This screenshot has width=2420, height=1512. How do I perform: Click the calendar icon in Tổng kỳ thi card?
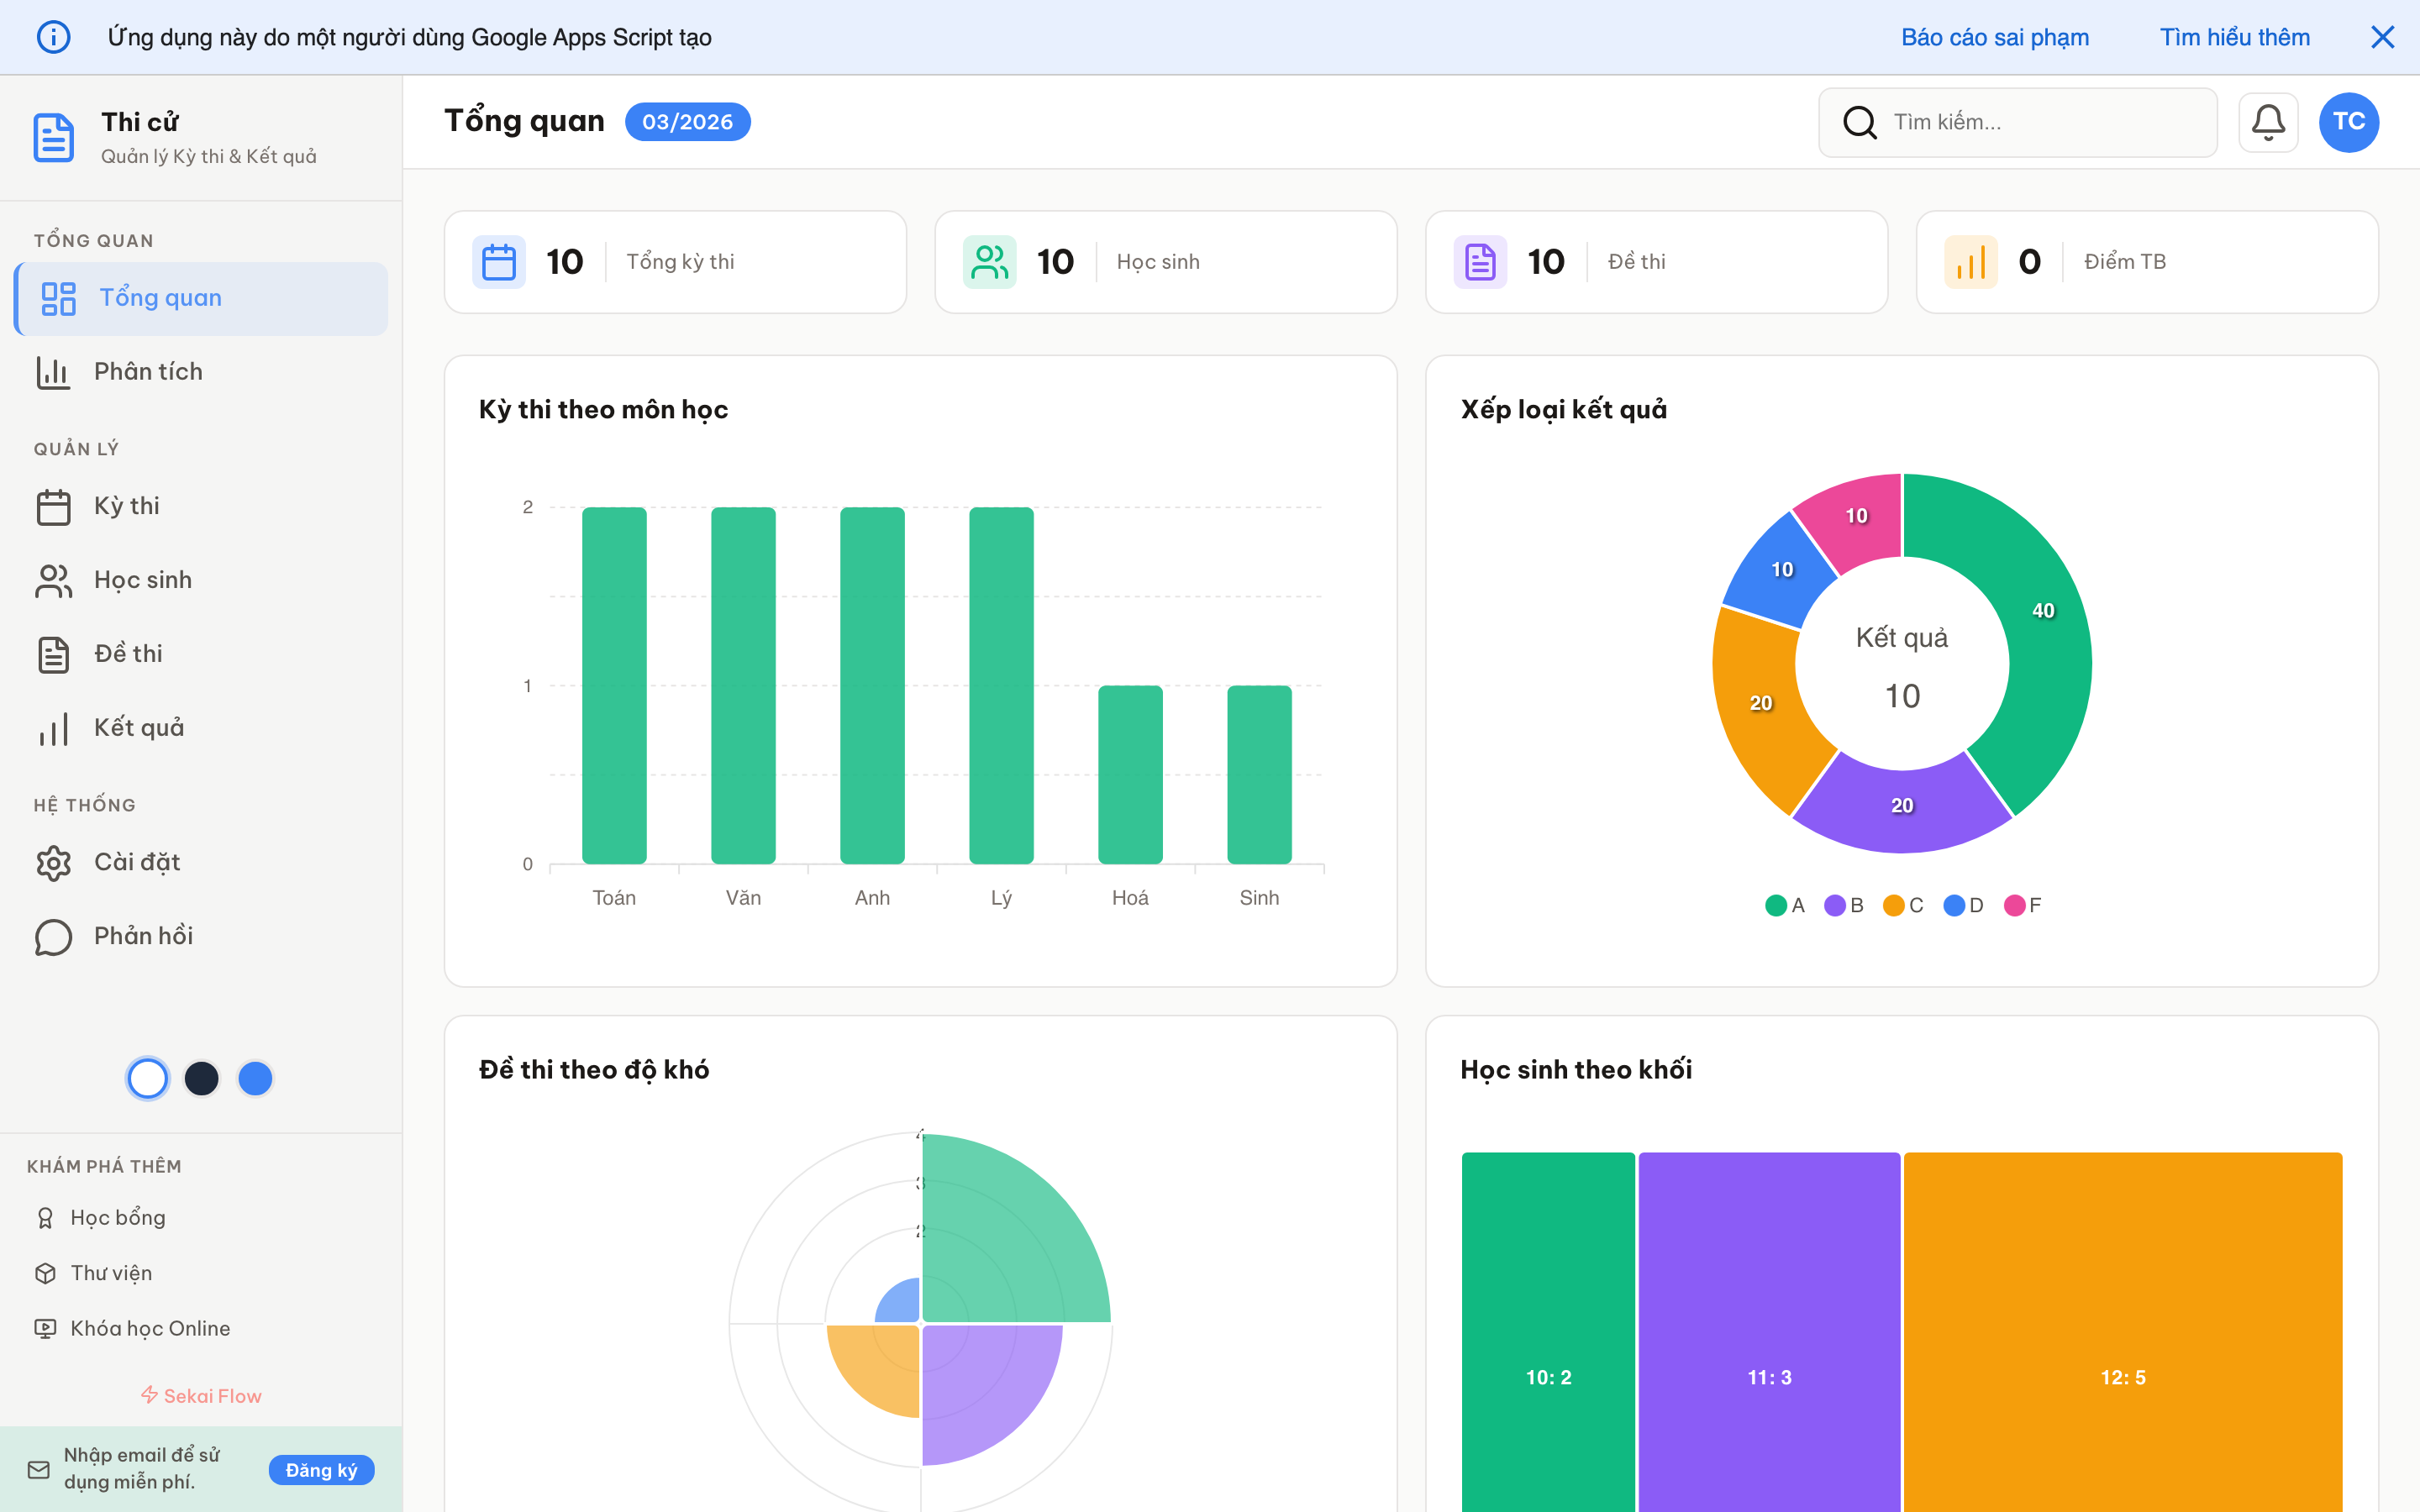click(x=498, y=262)
